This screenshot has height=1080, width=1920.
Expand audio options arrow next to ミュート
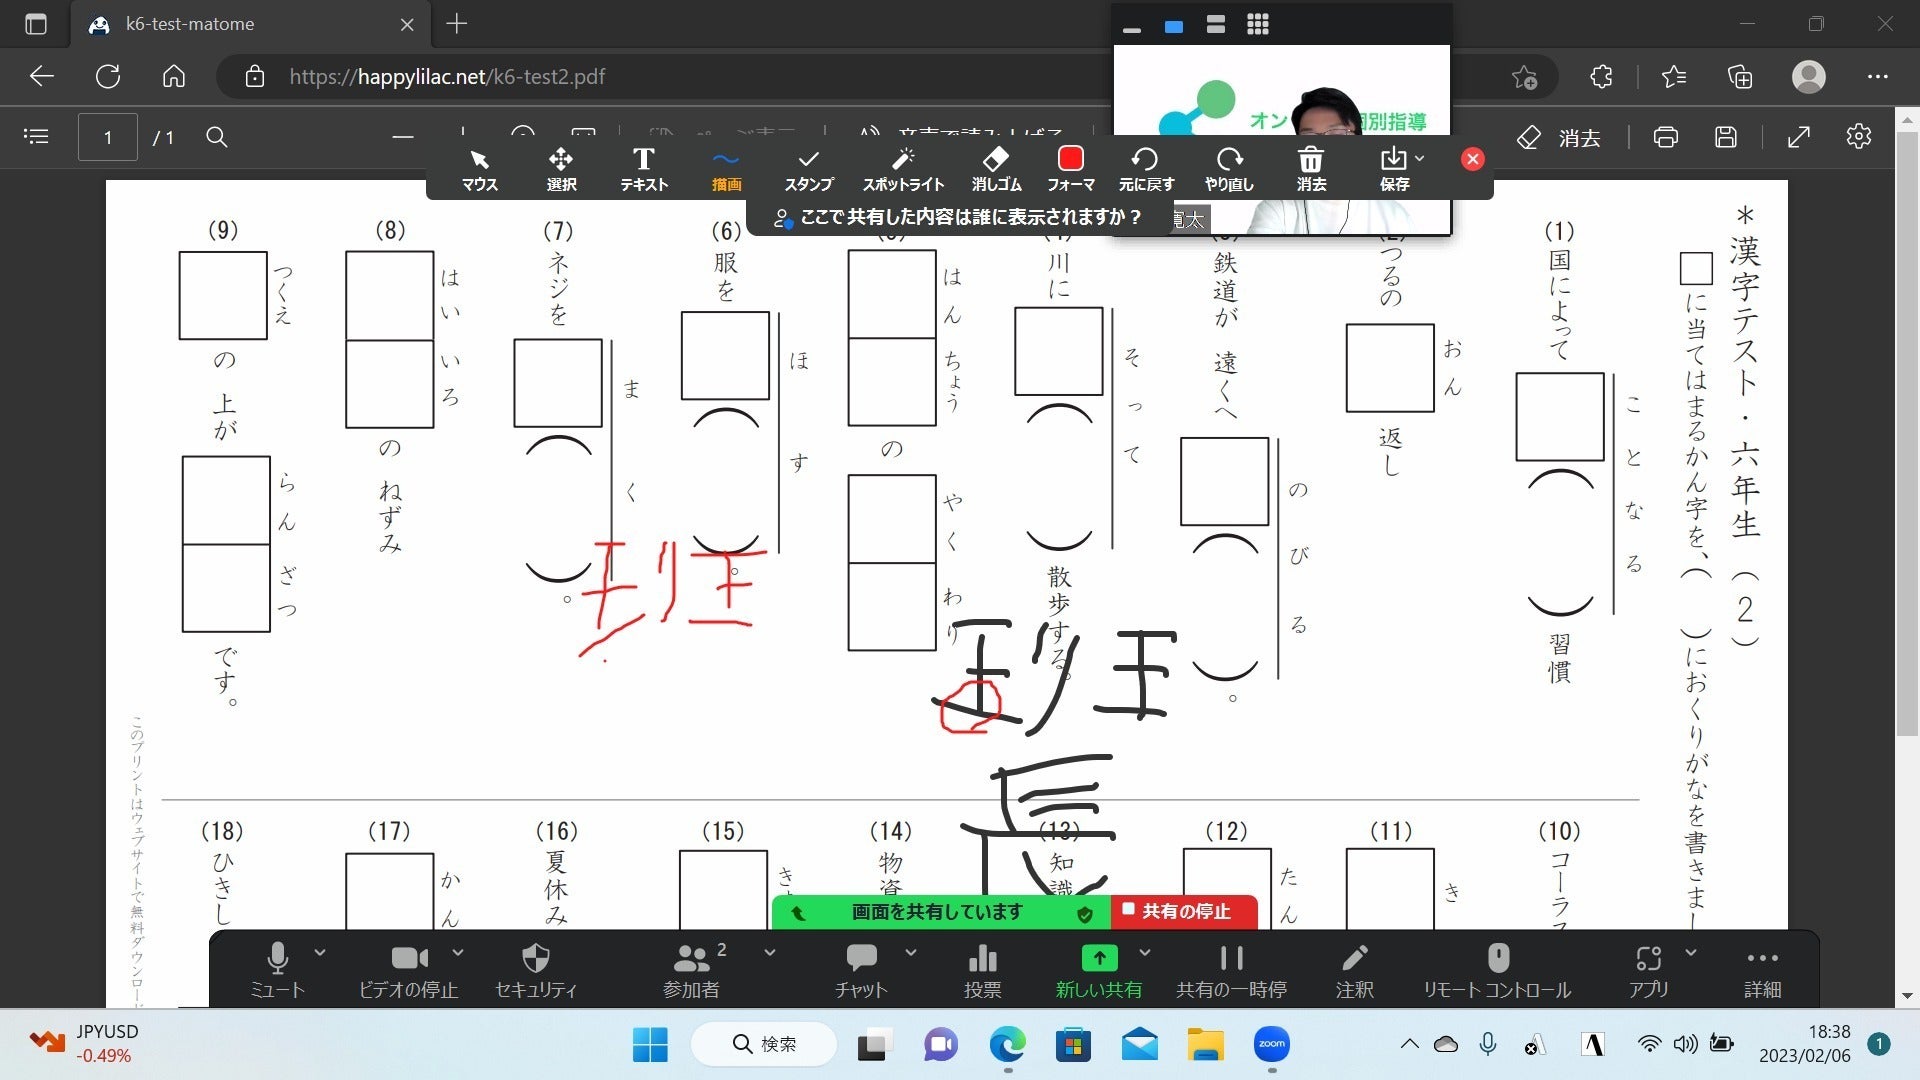[320, 953]
